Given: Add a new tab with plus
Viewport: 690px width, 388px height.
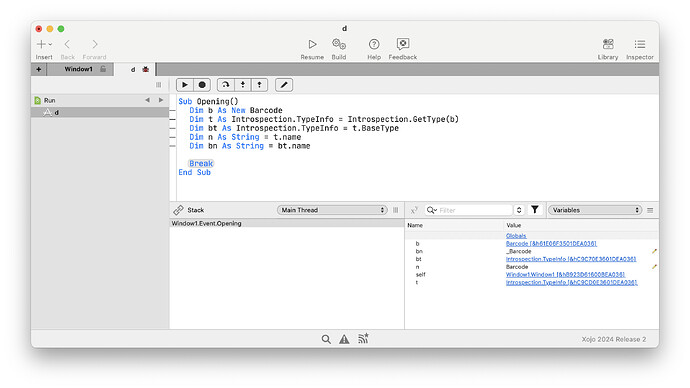Looking at the screenshot, I should (39, 69).
